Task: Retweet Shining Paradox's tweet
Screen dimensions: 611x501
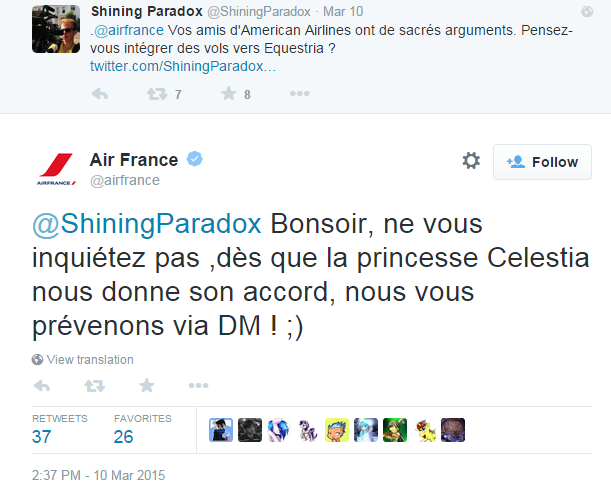Action: (157, 94)
